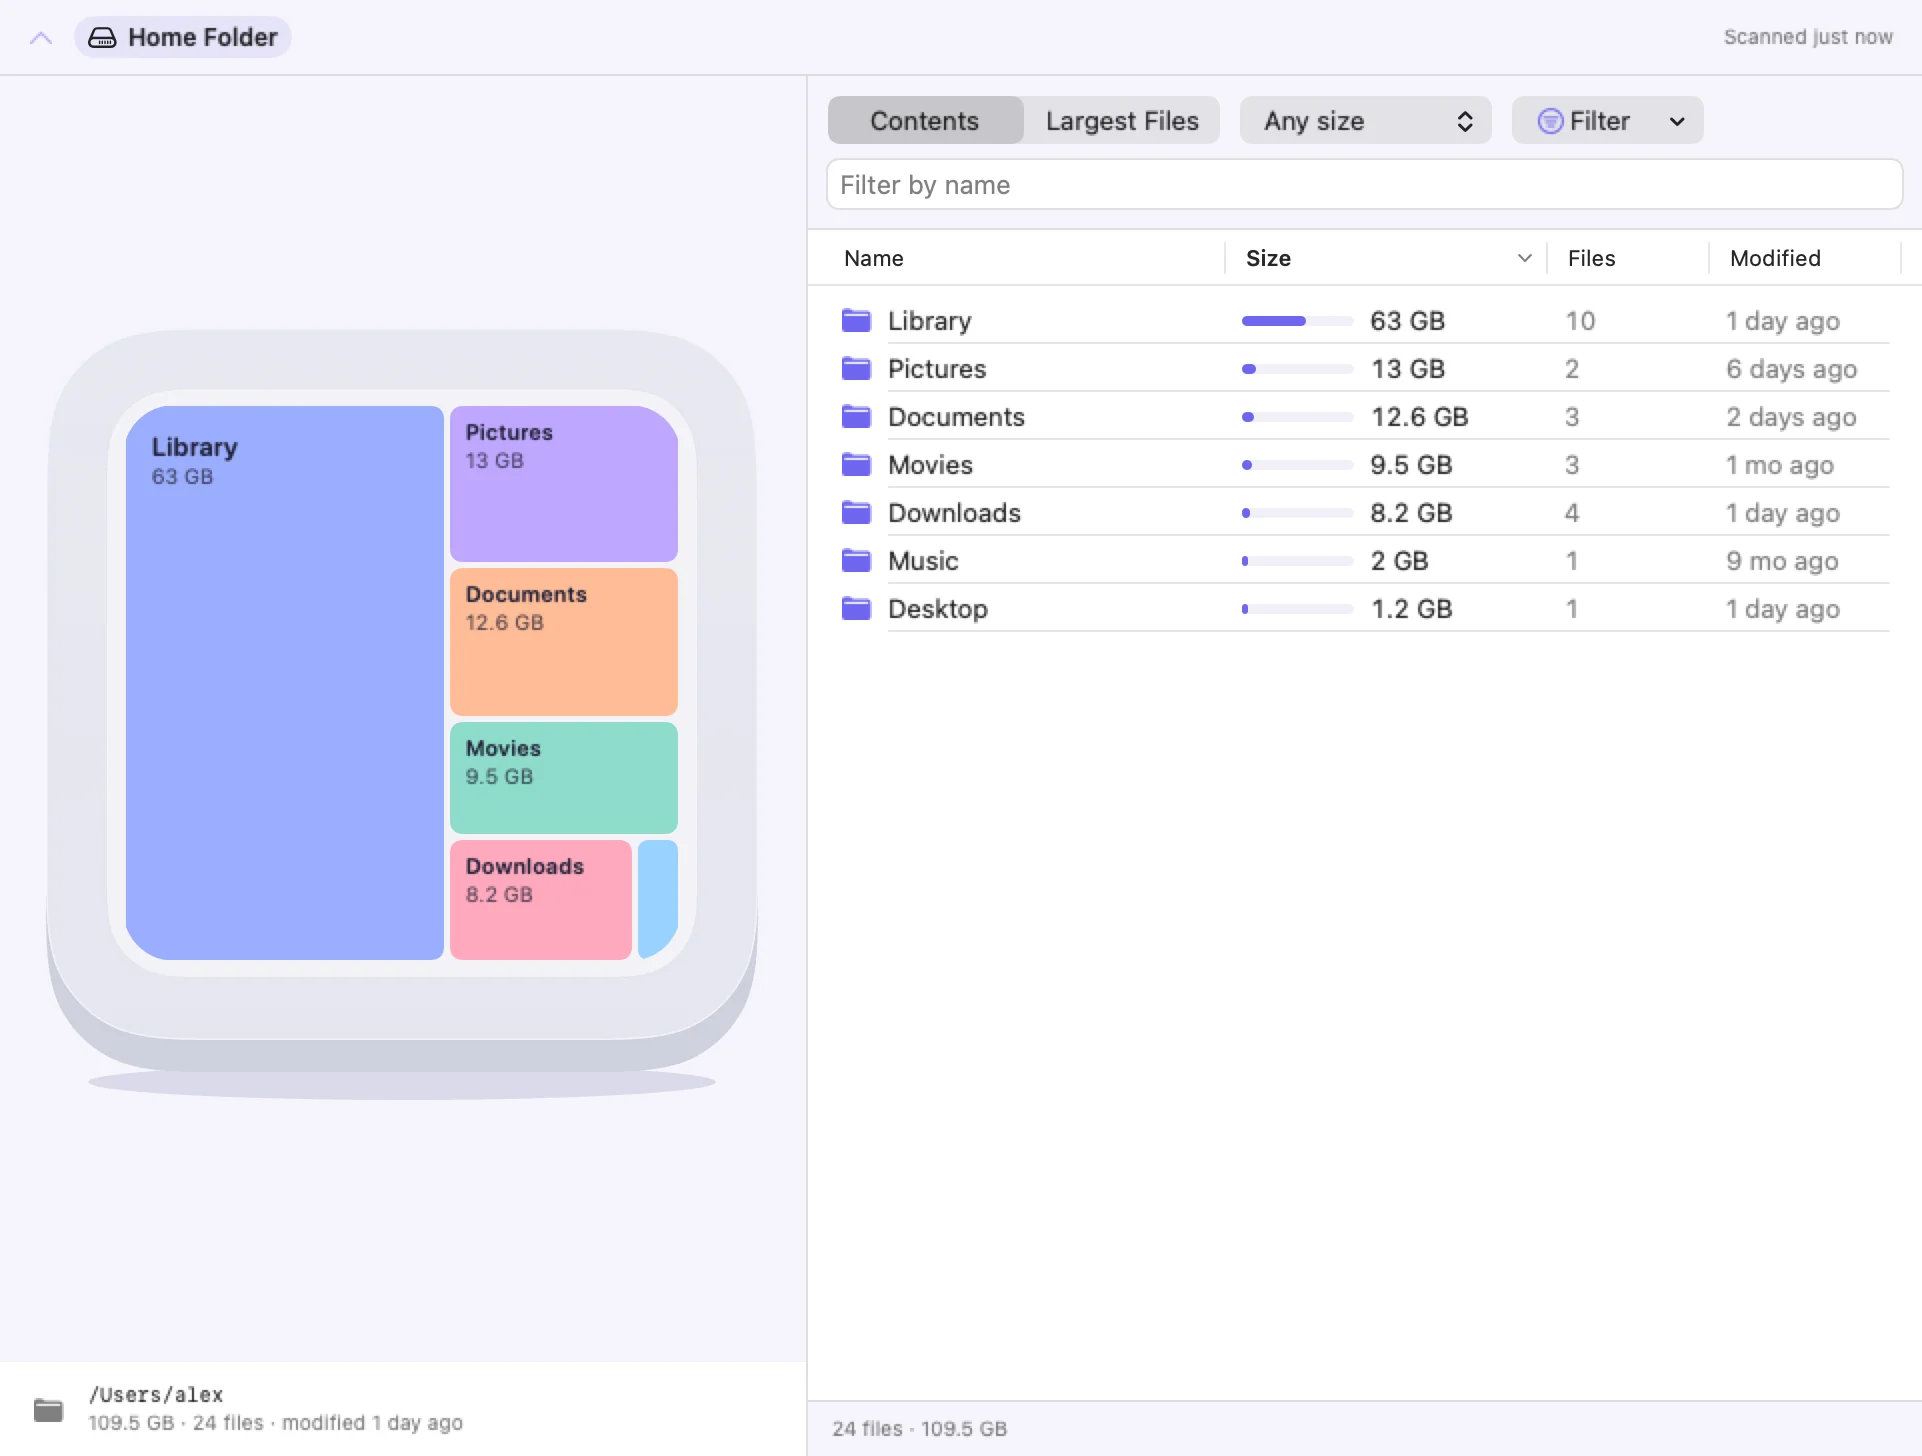Click the up chevron navigation icon

41,38
